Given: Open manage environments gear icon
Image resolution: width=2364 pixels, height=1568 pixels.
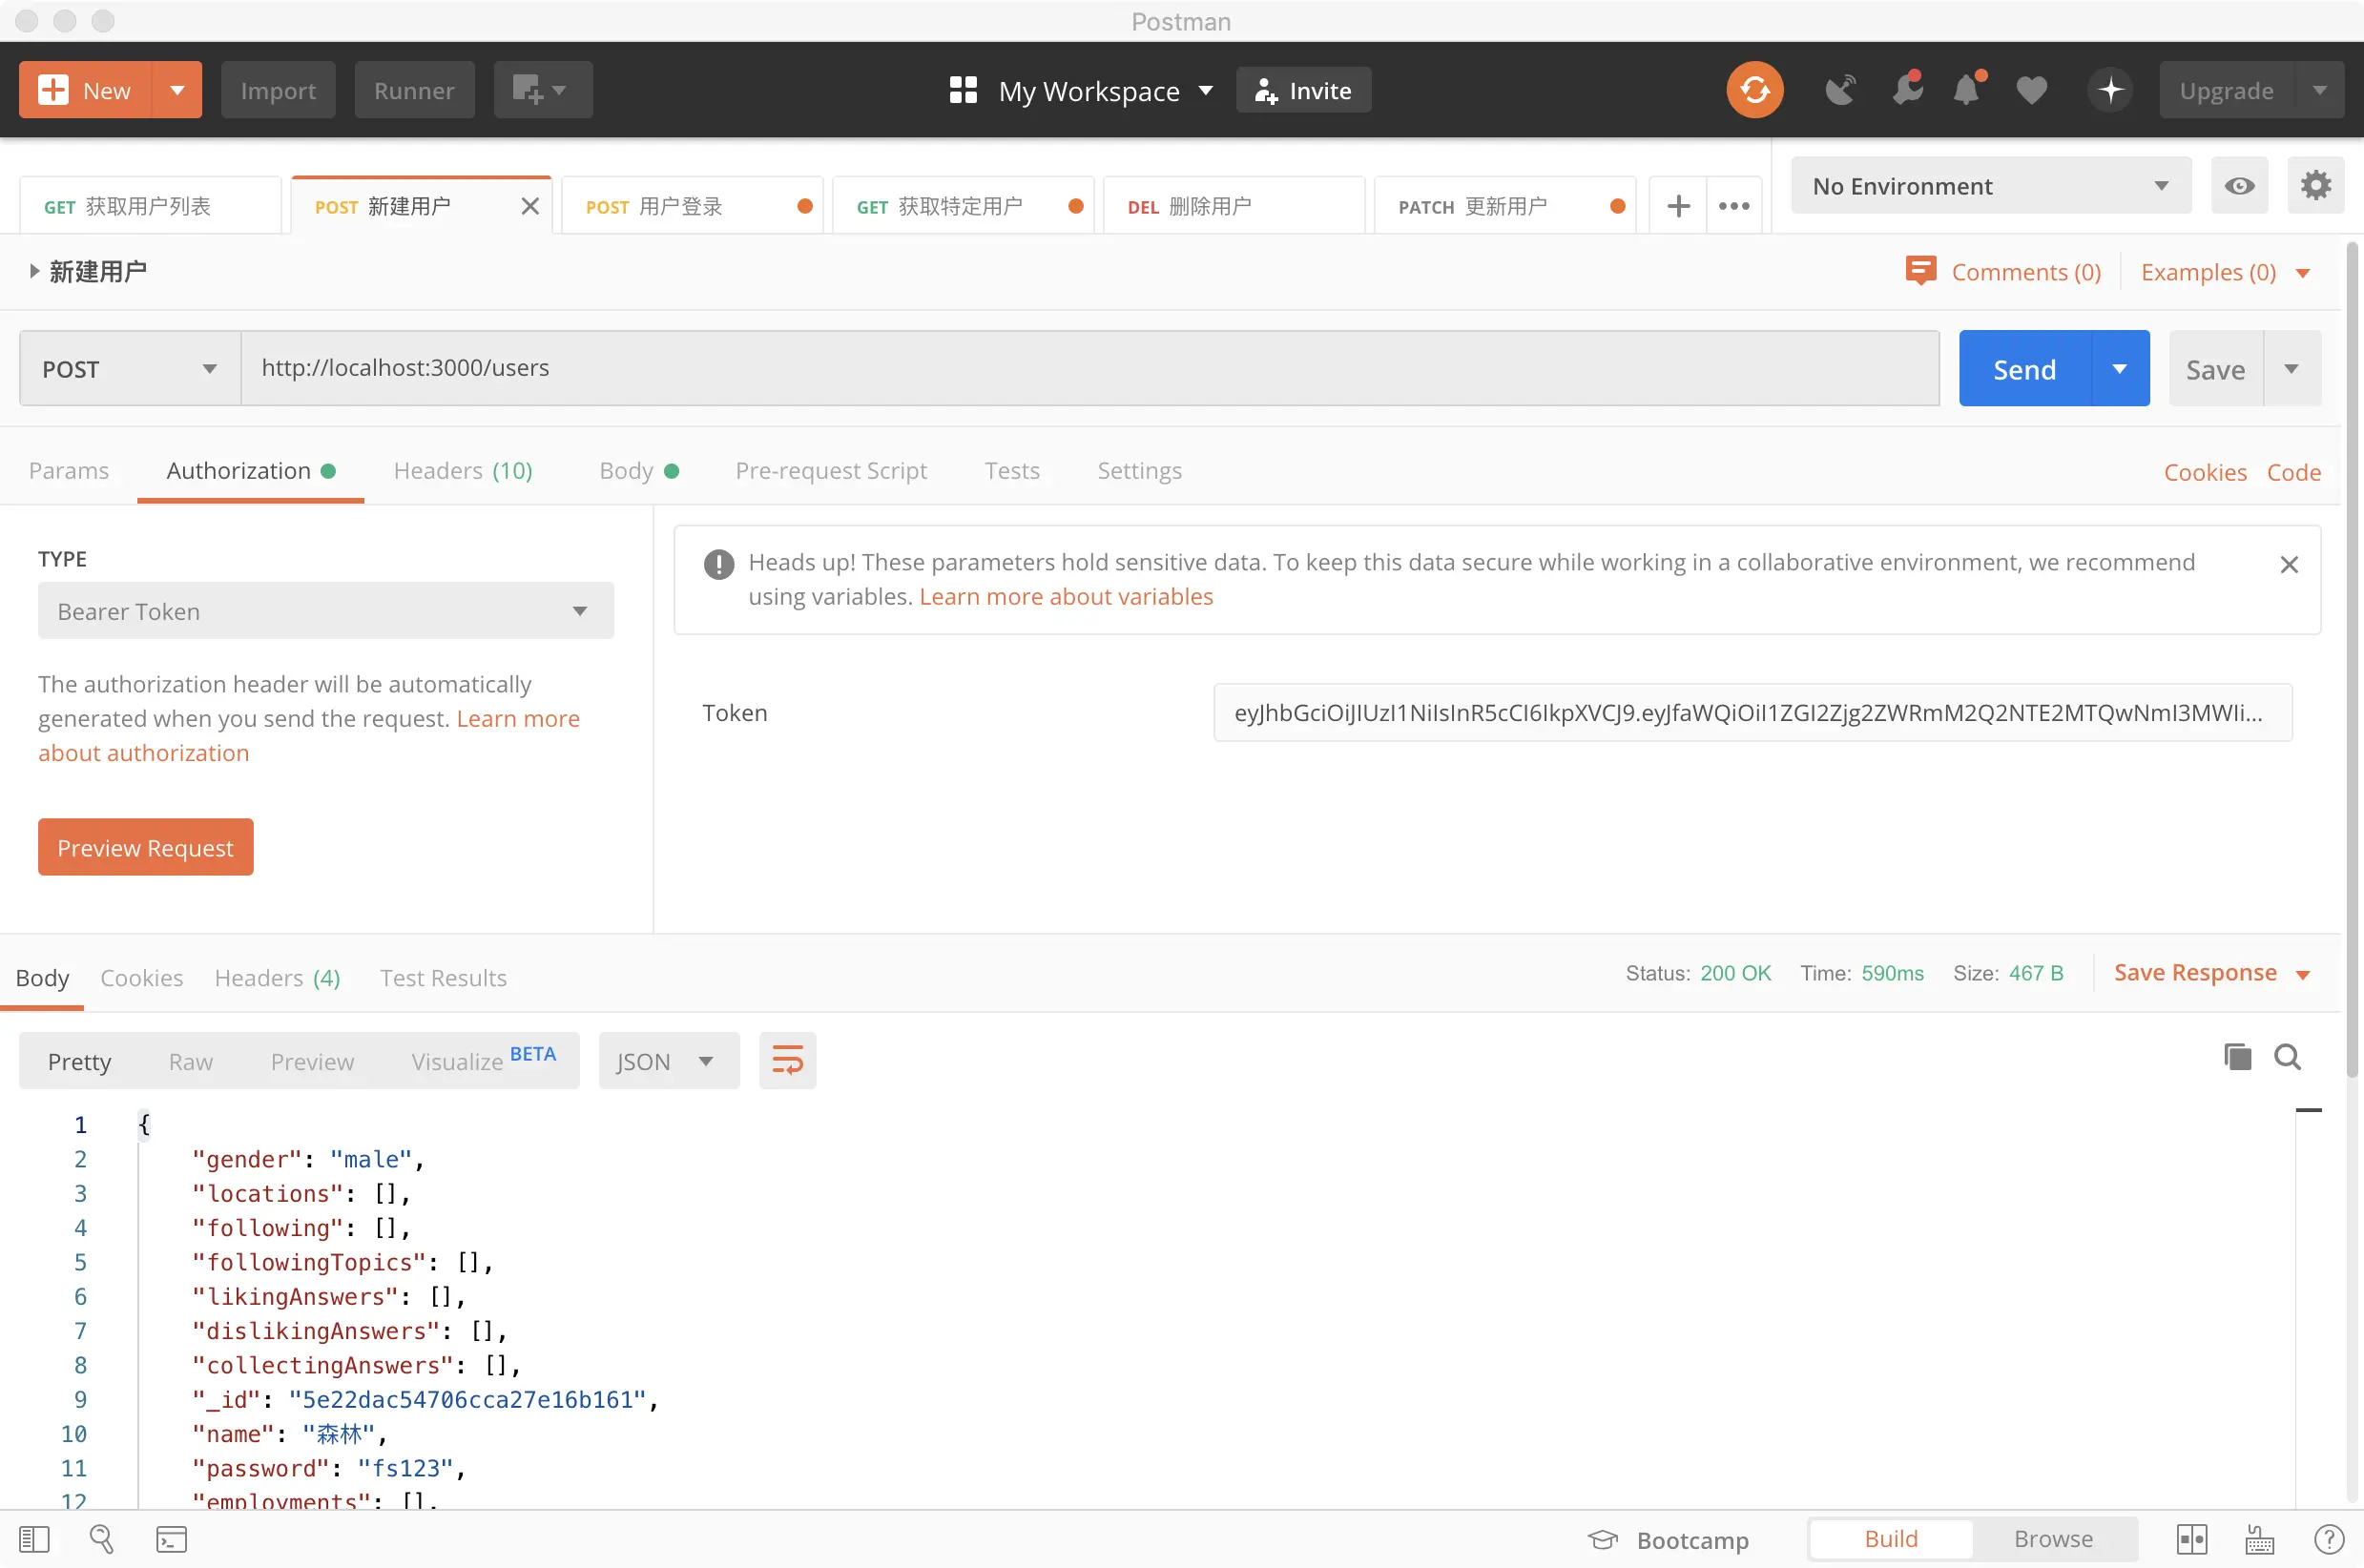Looking at the screenshot, I should 2315,185.
